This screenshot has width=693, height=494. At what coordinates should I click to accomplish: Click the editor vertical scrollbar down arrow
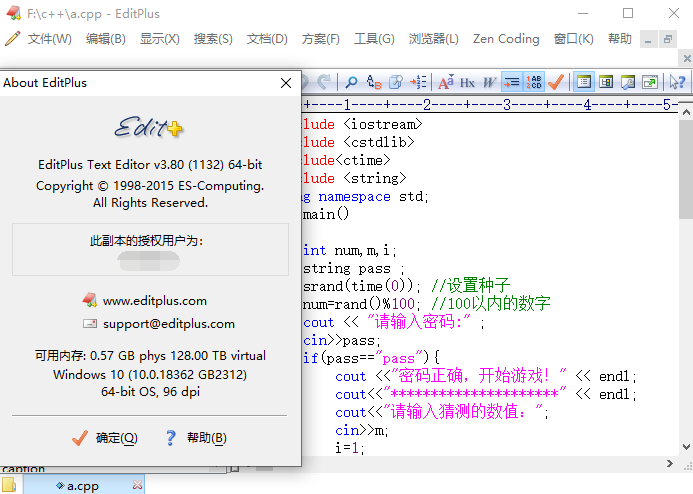(686, 447)
